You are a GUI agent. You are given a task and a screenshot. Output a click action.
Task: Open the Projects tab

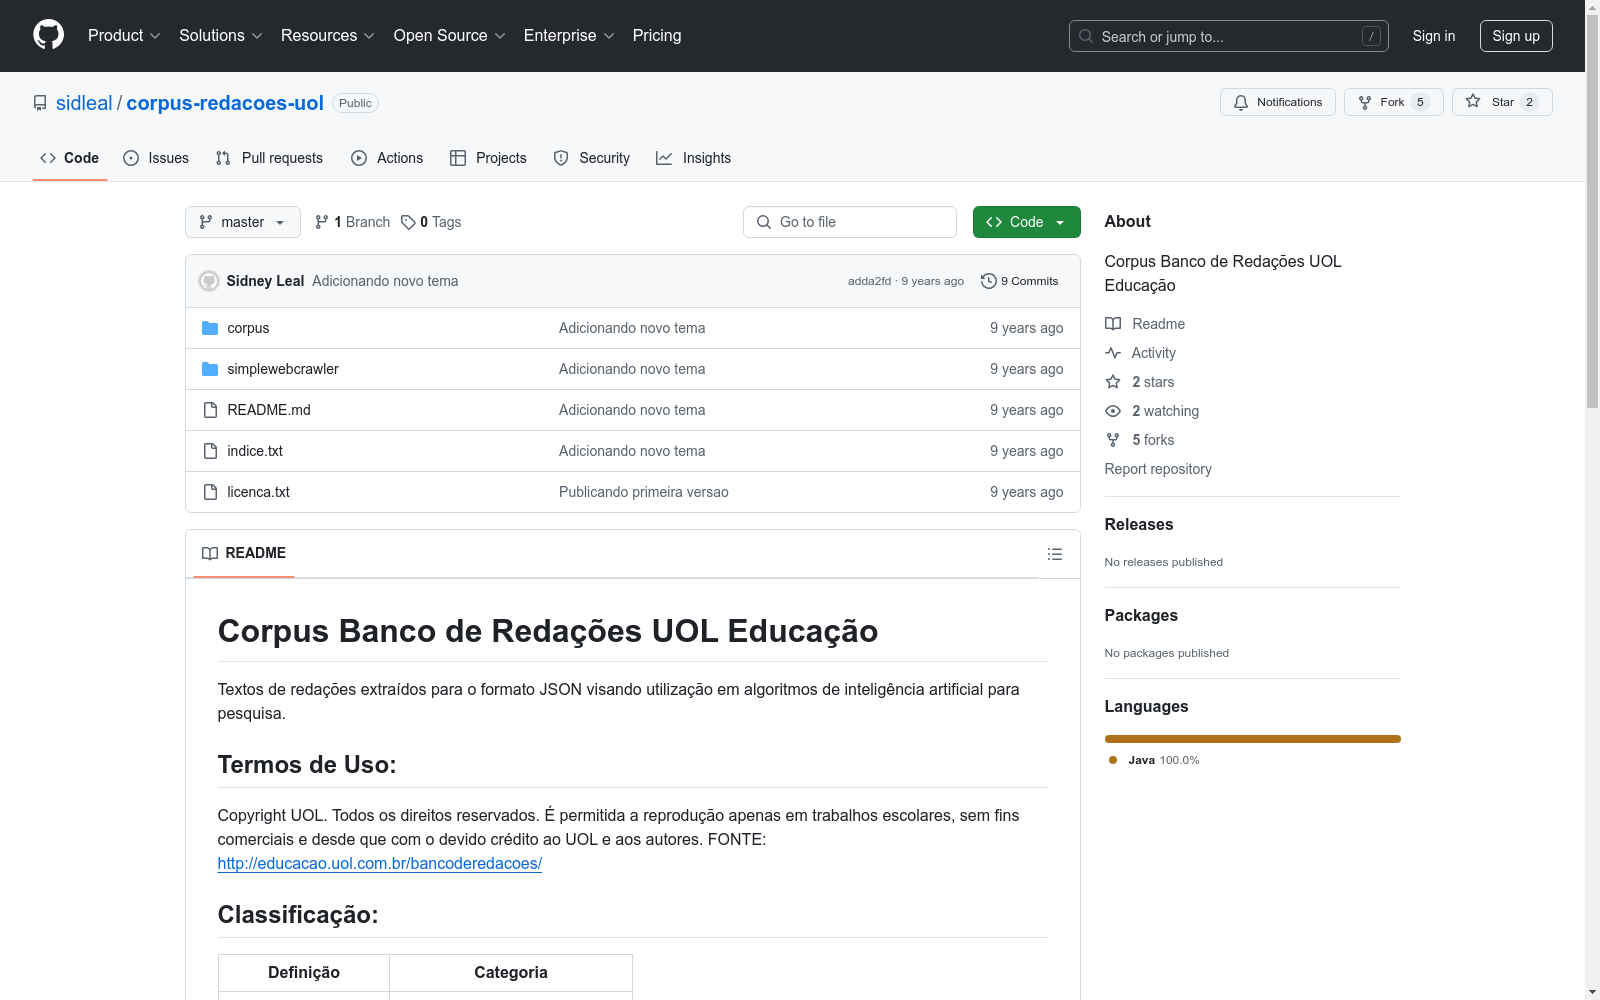click(x=488, y=158)
